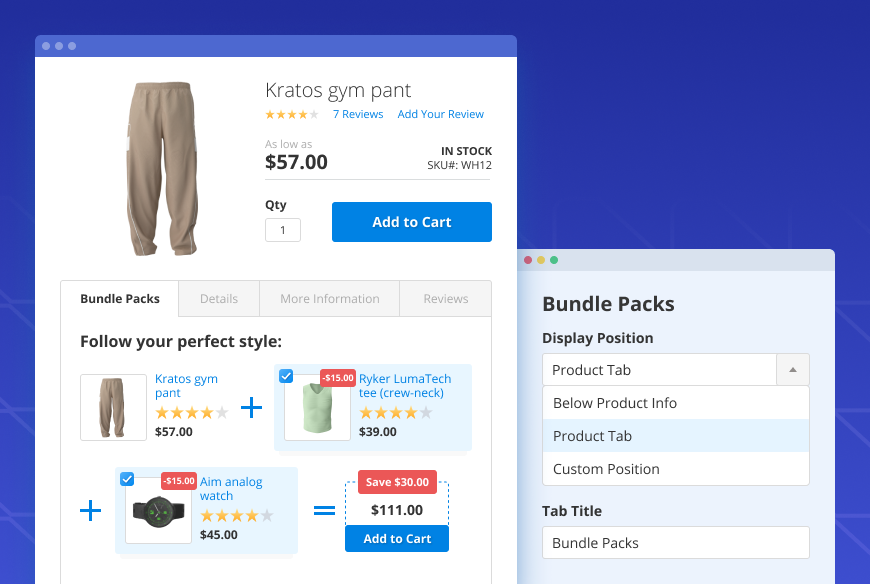Click the main Kratos gym pant image
Image resolution: width=870 pixels, height=584 pixels.
click(160, 170)
